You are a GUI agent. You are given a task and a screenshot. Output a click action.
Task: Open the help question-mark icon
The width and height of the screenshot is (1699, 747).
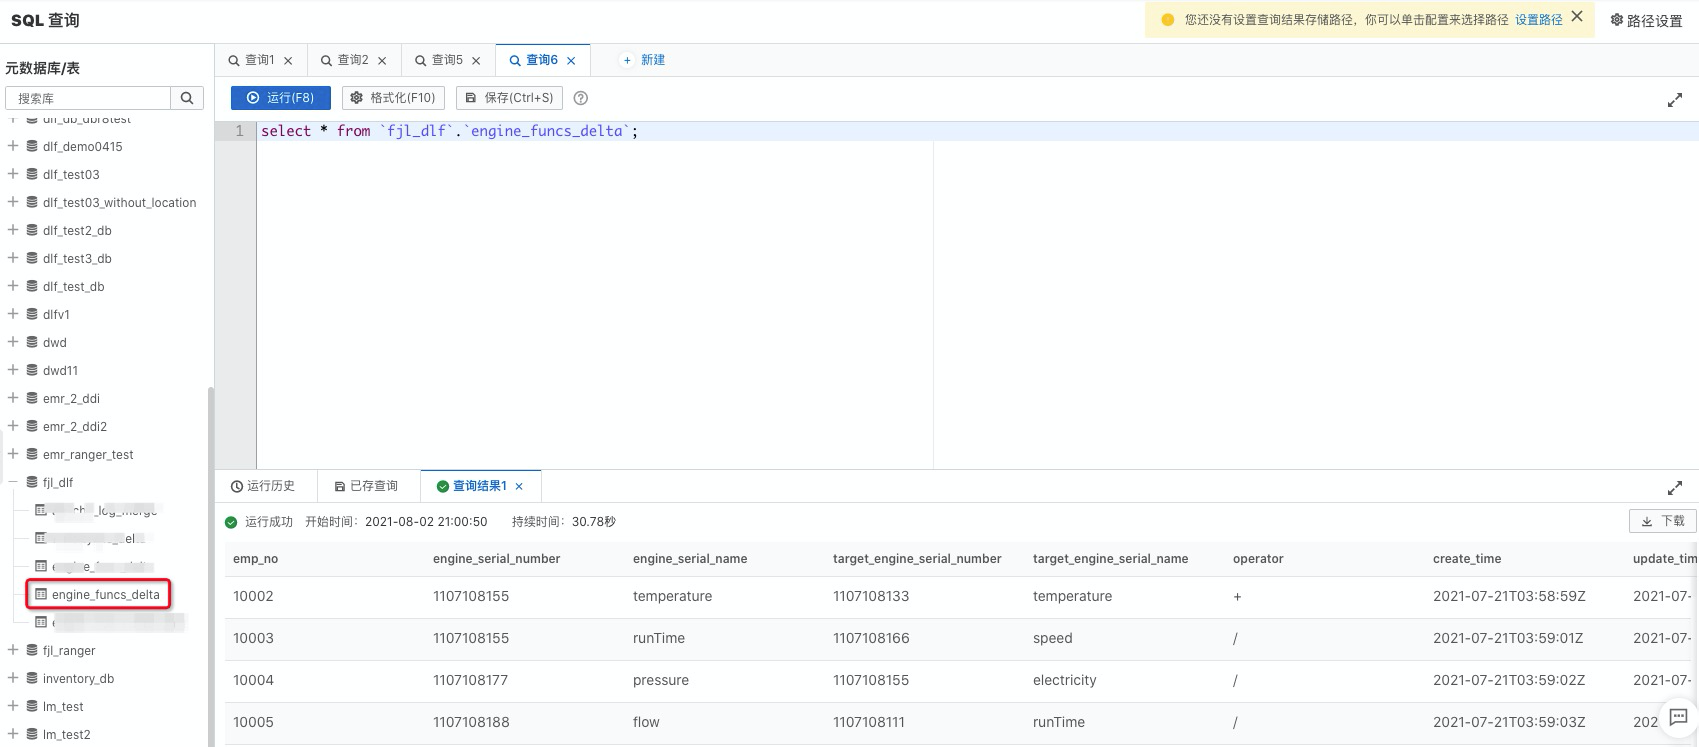581,98
